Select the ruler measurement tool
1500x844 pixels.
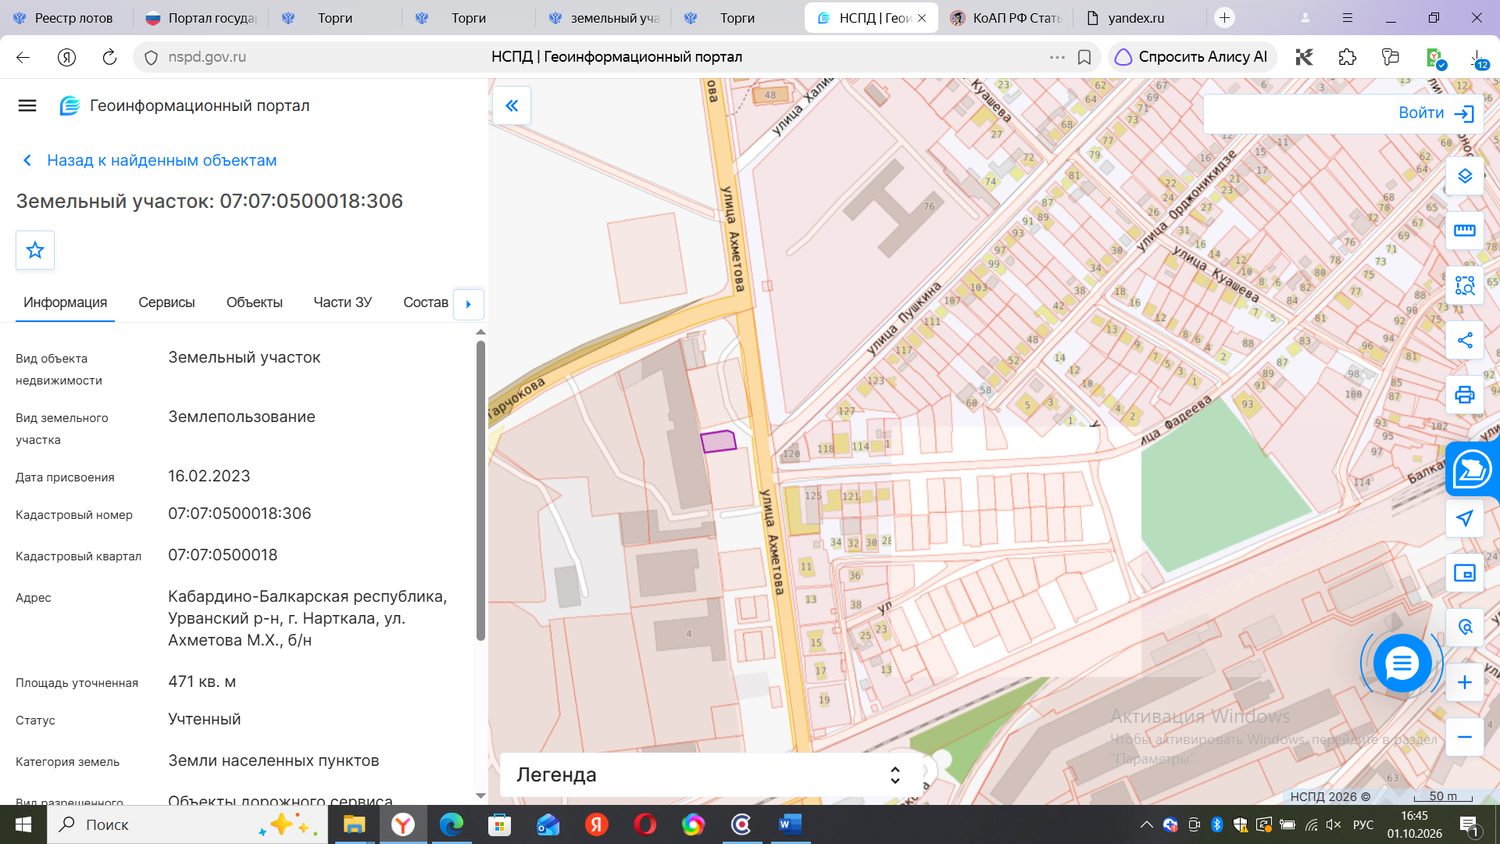point(1465,230)
